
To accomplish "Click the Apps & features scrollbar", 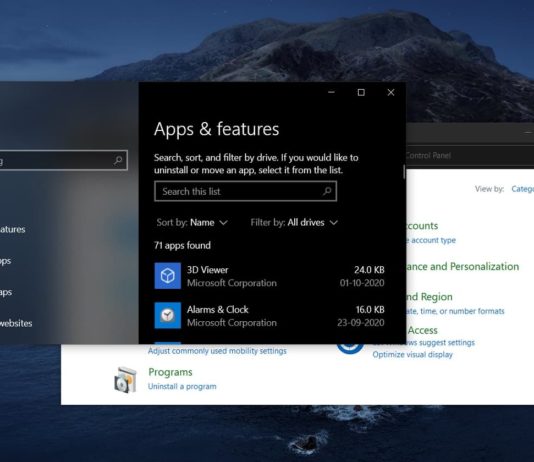I will tap(404, 172).
